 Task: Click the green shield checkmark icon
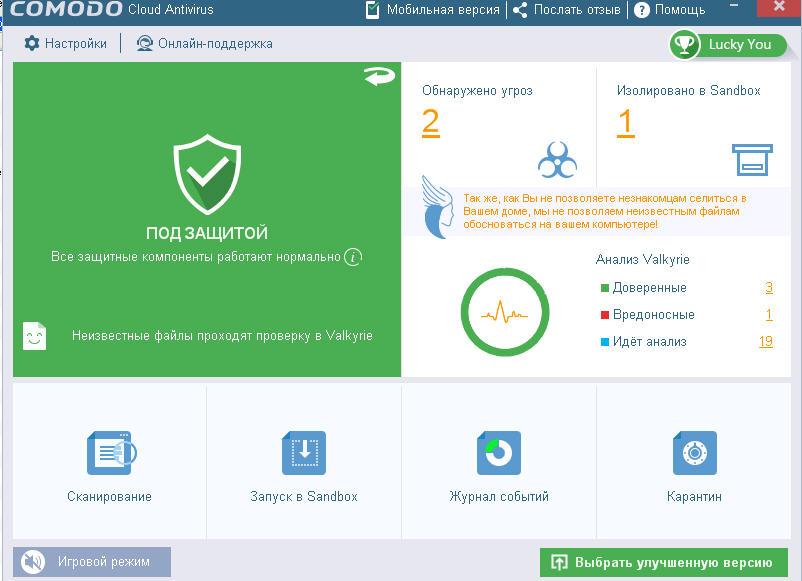207,174
